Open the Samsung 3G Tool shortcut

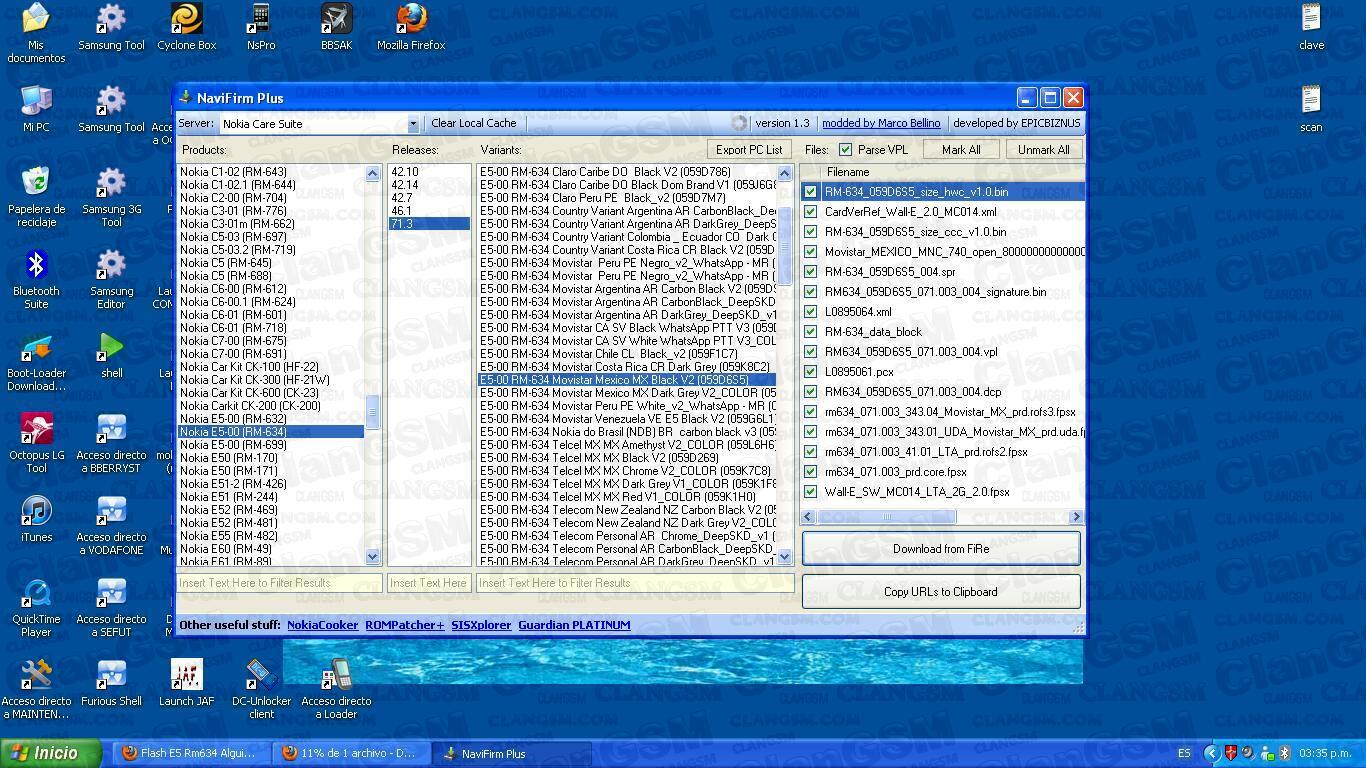(111, 197)
